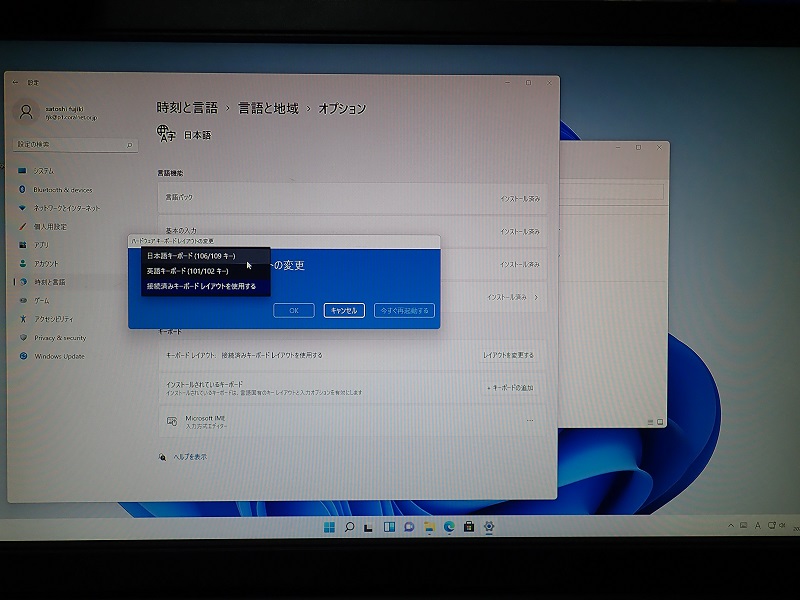Click OK in the keyboard layout dialog
This screenshot has height=600, width=800.
tap(294, 310)
